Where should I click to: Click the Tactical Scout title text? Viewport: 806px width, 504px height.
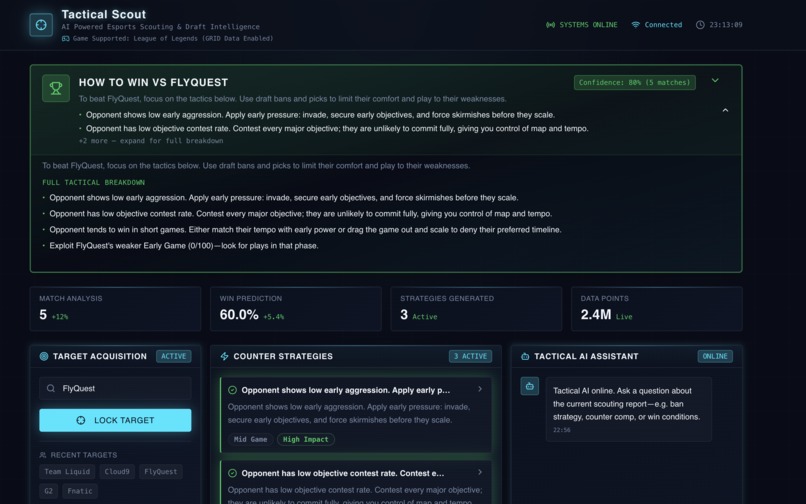click(104, 14)
